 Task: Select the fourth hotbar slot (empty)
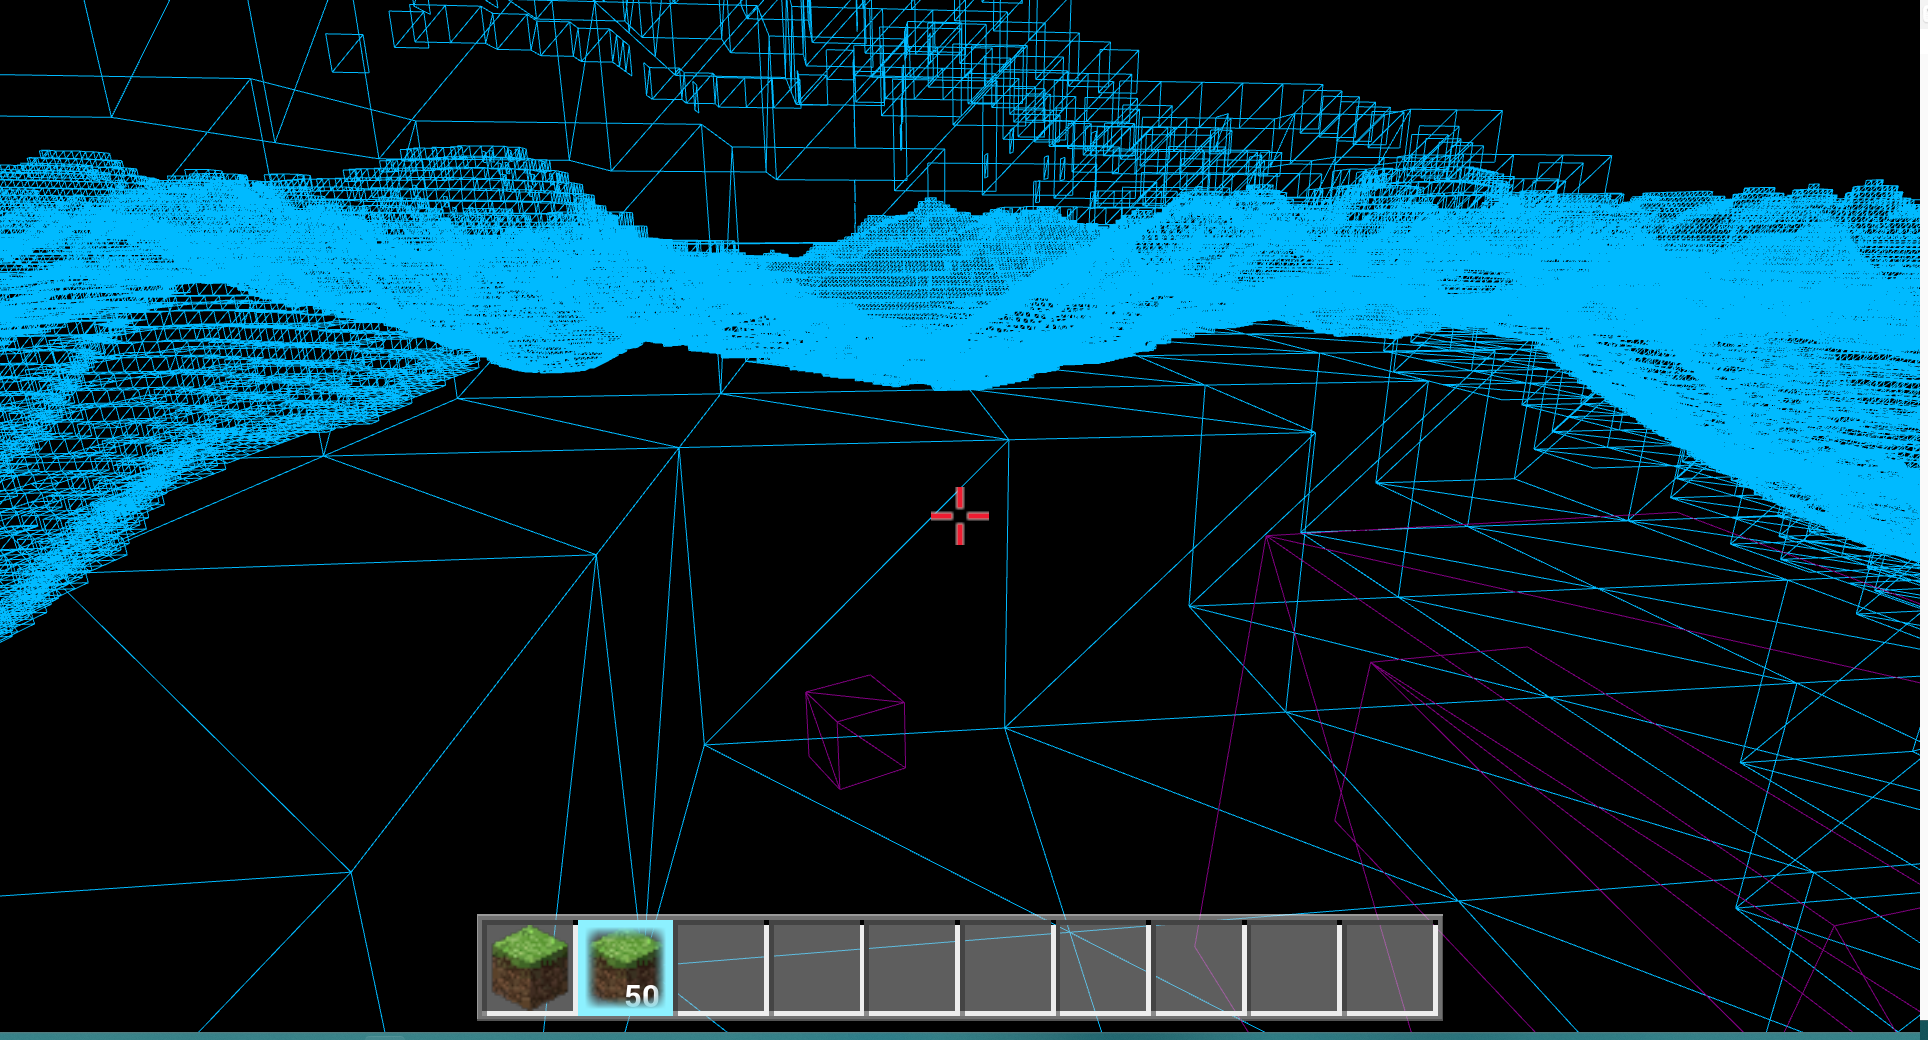click(x=817, y=967)
